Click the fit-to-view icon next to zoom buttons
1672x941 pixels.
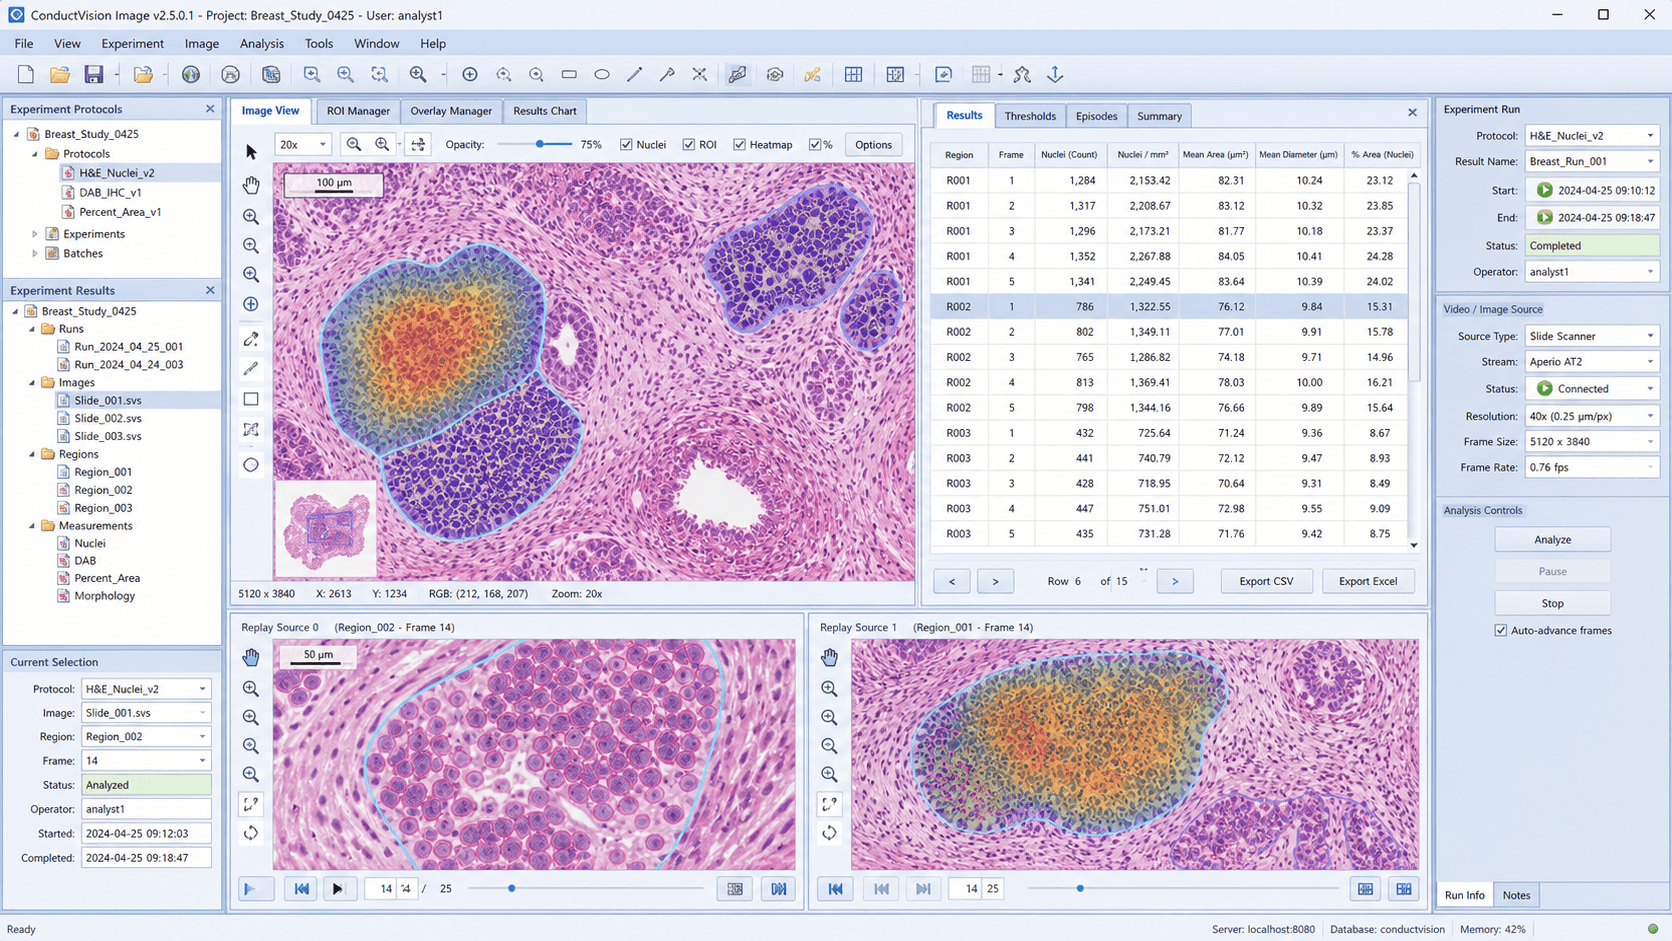pyautogui.click(x=418, y=145)
